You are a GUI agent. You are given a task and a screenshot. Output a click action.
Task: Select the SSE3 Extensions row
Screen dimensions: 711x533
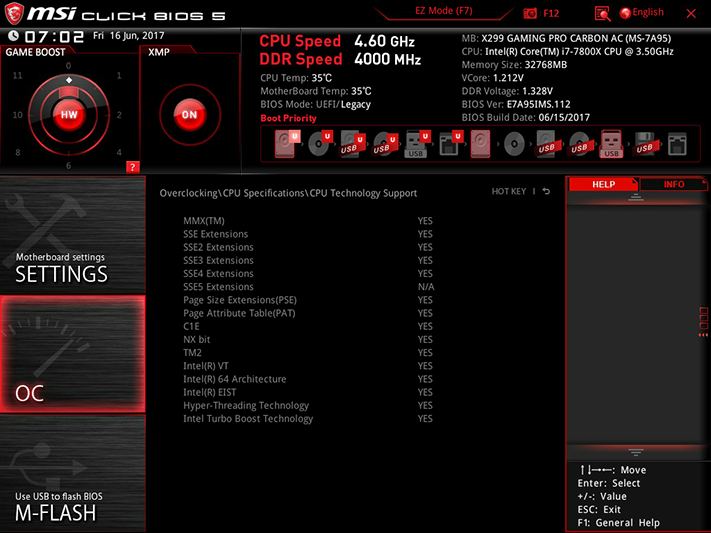[308, 260]
